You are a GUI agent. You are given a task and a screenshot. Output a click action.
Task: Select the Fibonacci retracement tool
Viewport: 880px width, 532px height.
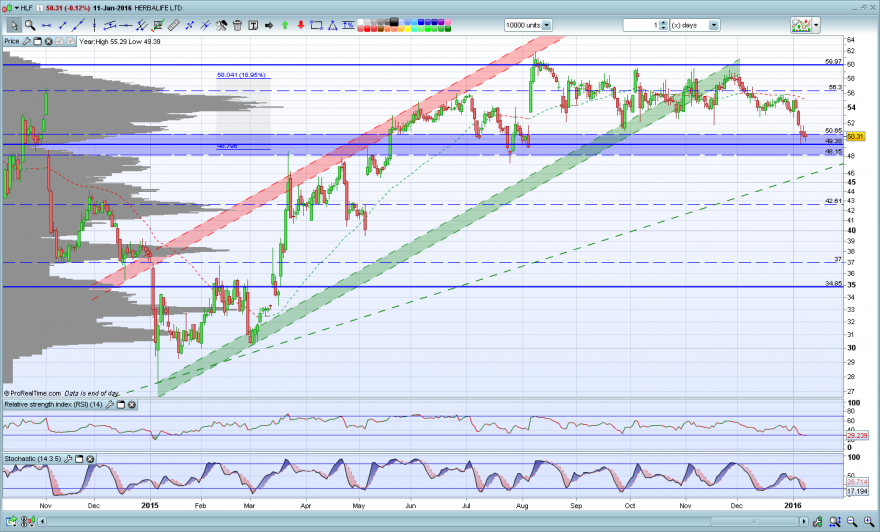(110, 25)
